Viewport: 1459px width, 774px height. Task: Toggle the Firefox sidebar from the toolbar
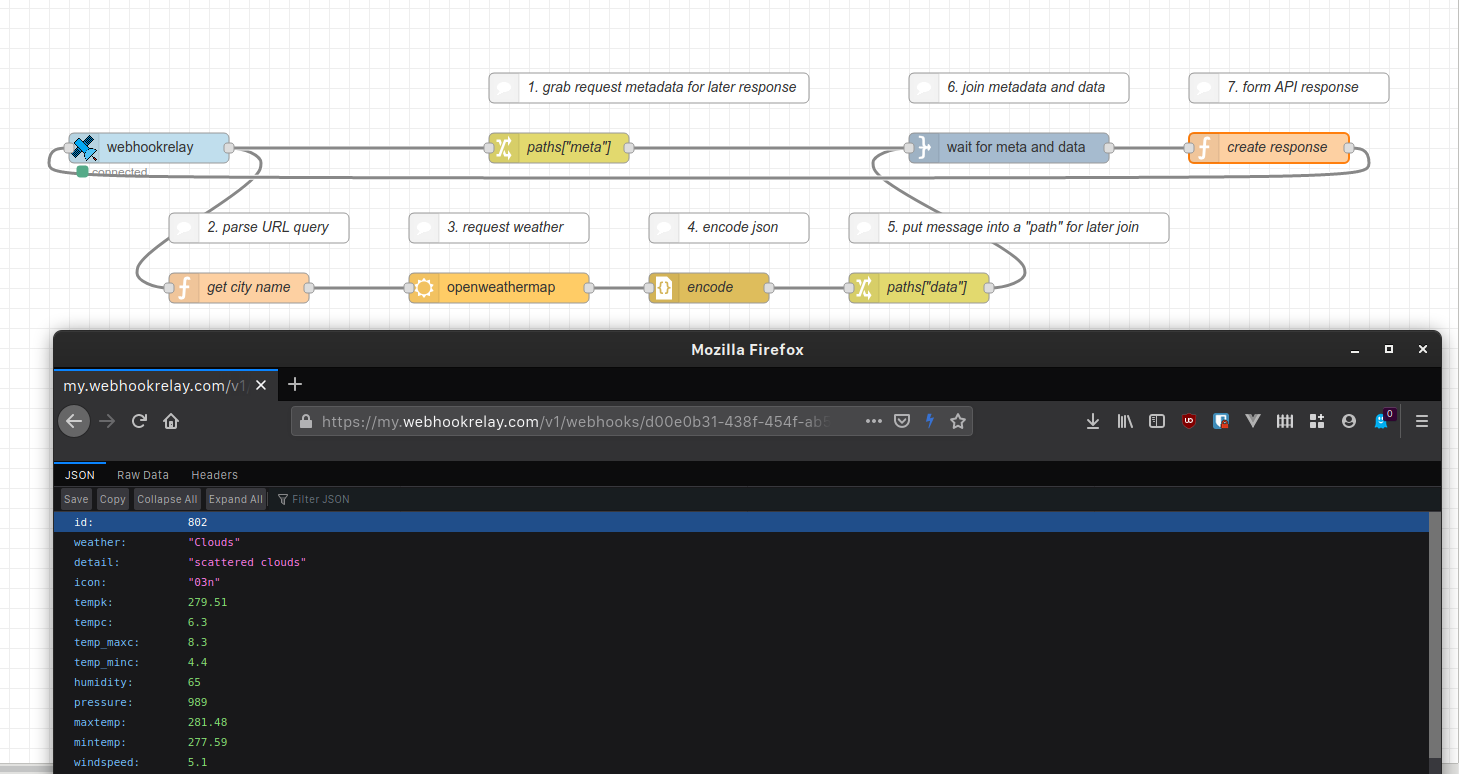(x=1156, y=421)
